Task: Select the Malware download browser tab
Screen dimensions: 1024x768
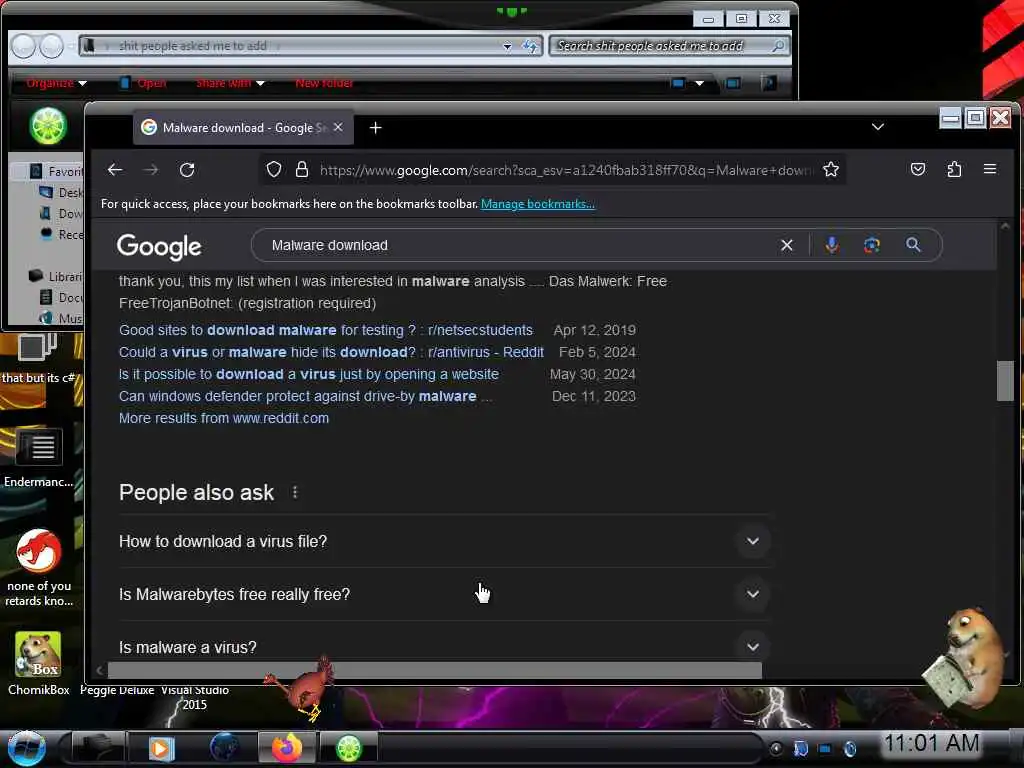Action: click(244, 127)
